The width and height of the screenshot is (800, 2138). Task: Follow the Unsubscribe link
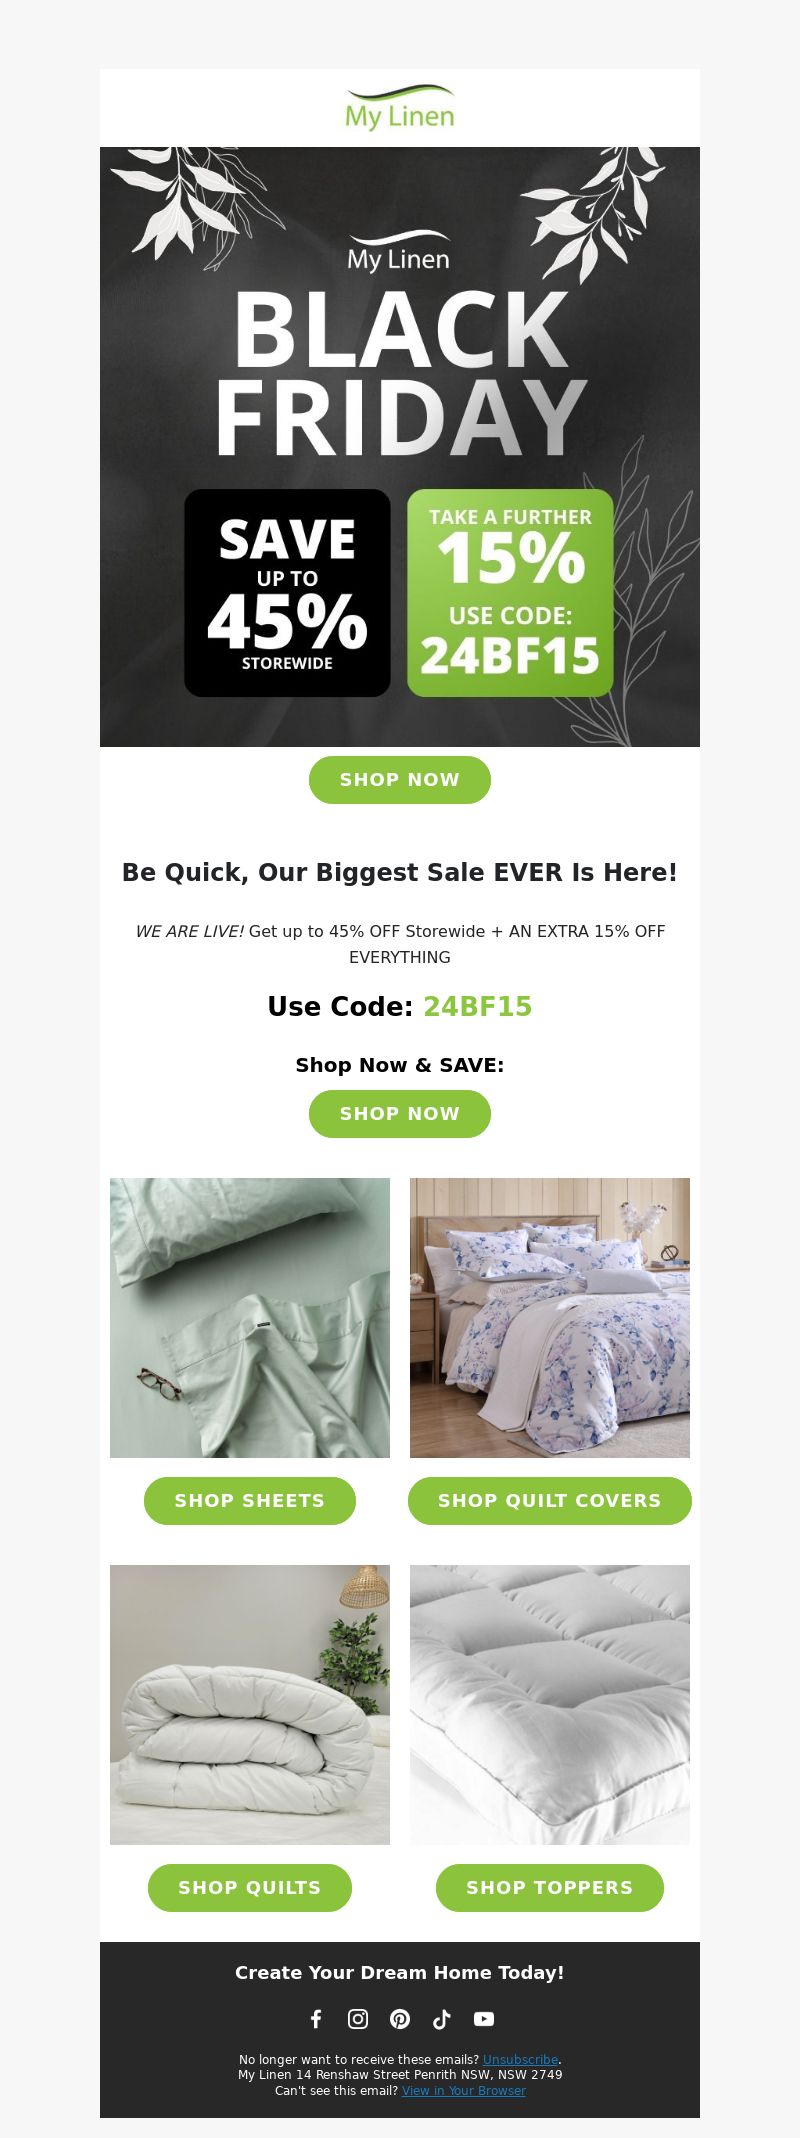click(x=520, y=2060)
